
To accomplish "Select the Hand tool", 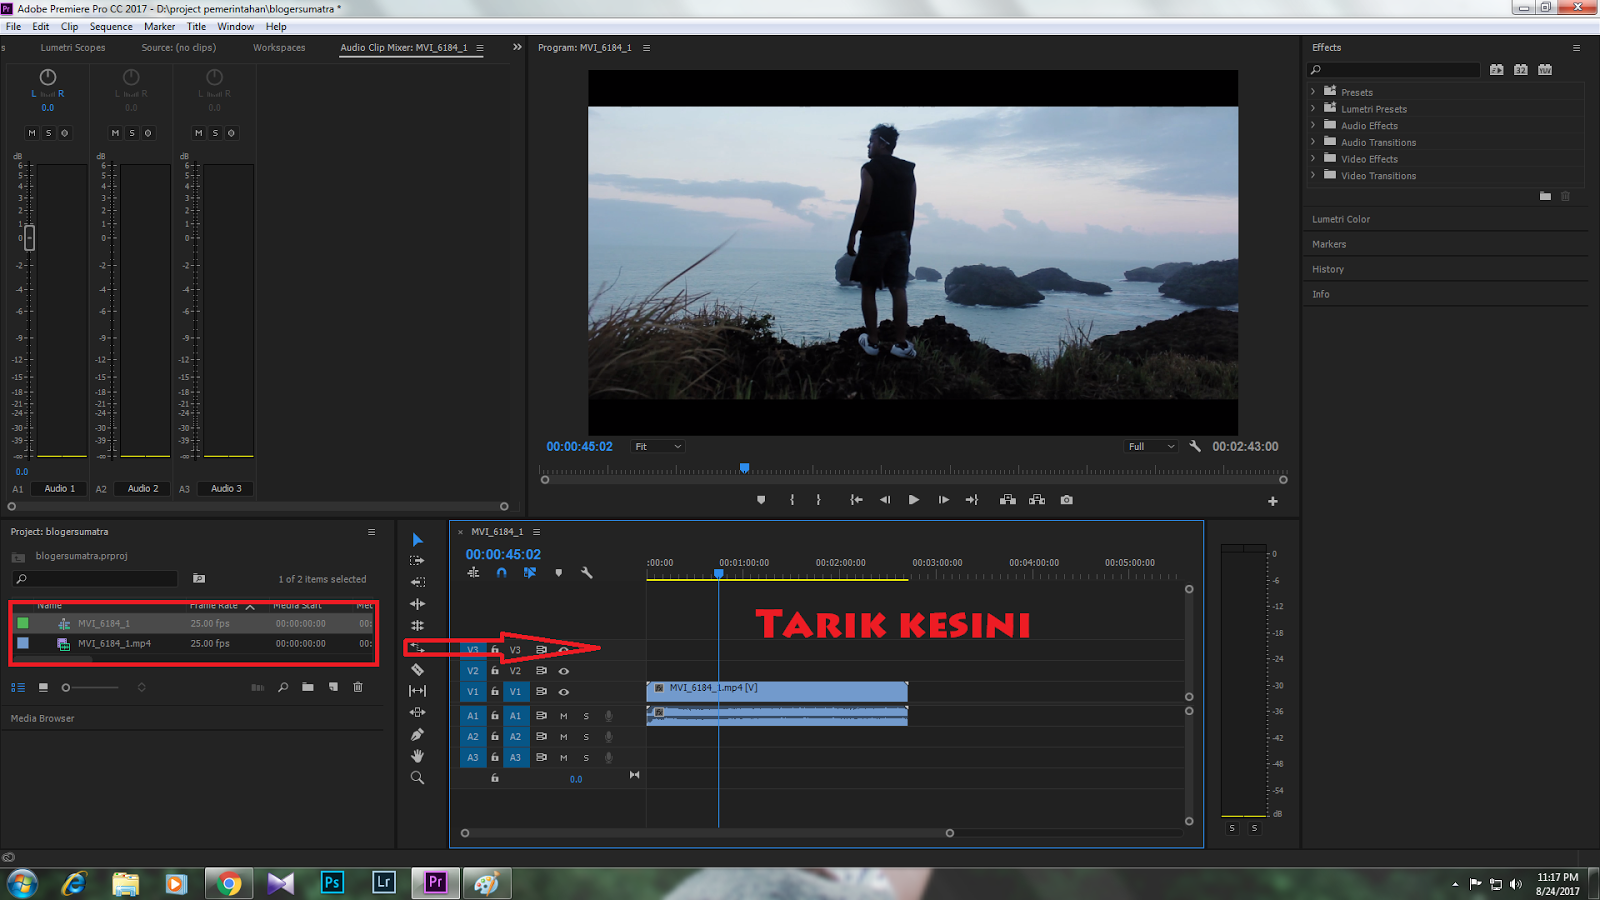I will tap(418, 756).
